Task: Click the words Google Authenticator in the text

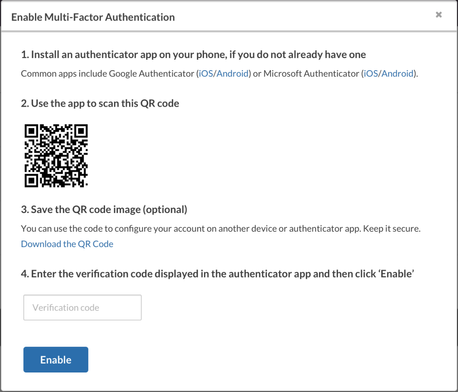Action: [151, 73]
